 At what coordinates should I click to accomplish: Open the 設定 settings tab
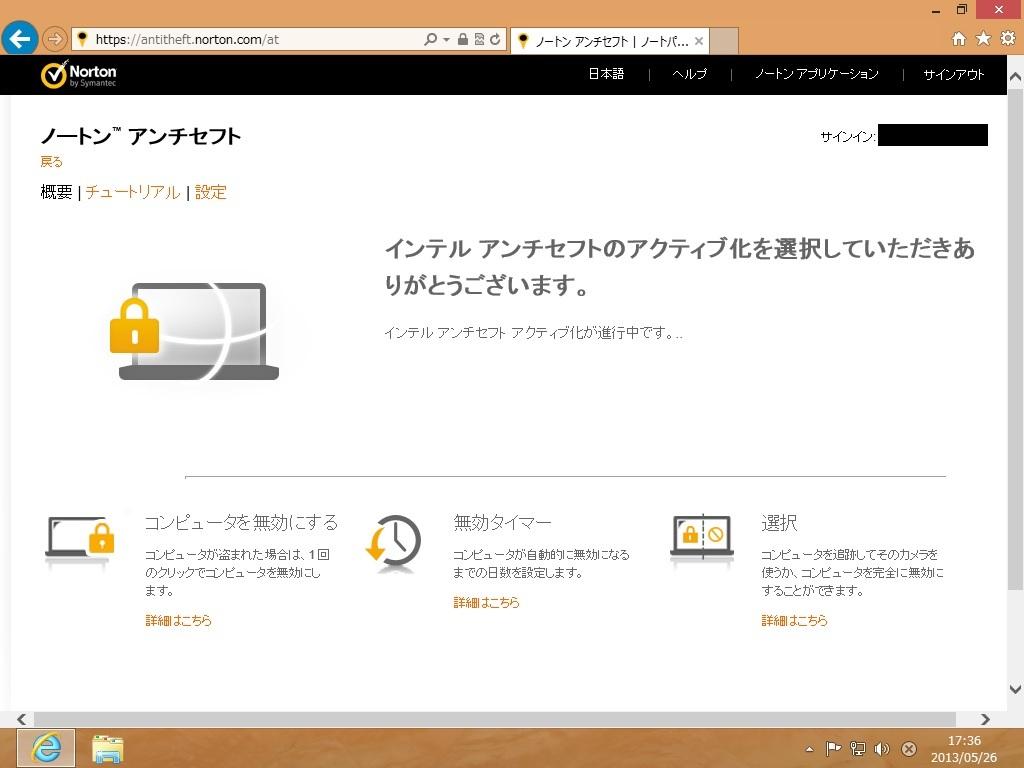[211, 192]
